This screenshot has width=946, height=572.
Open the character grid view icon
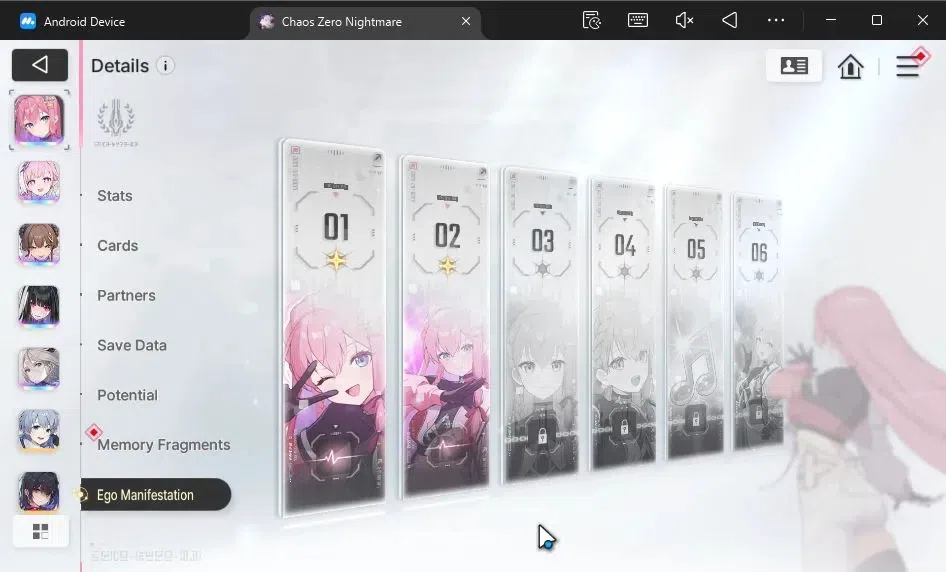[40, 532]
